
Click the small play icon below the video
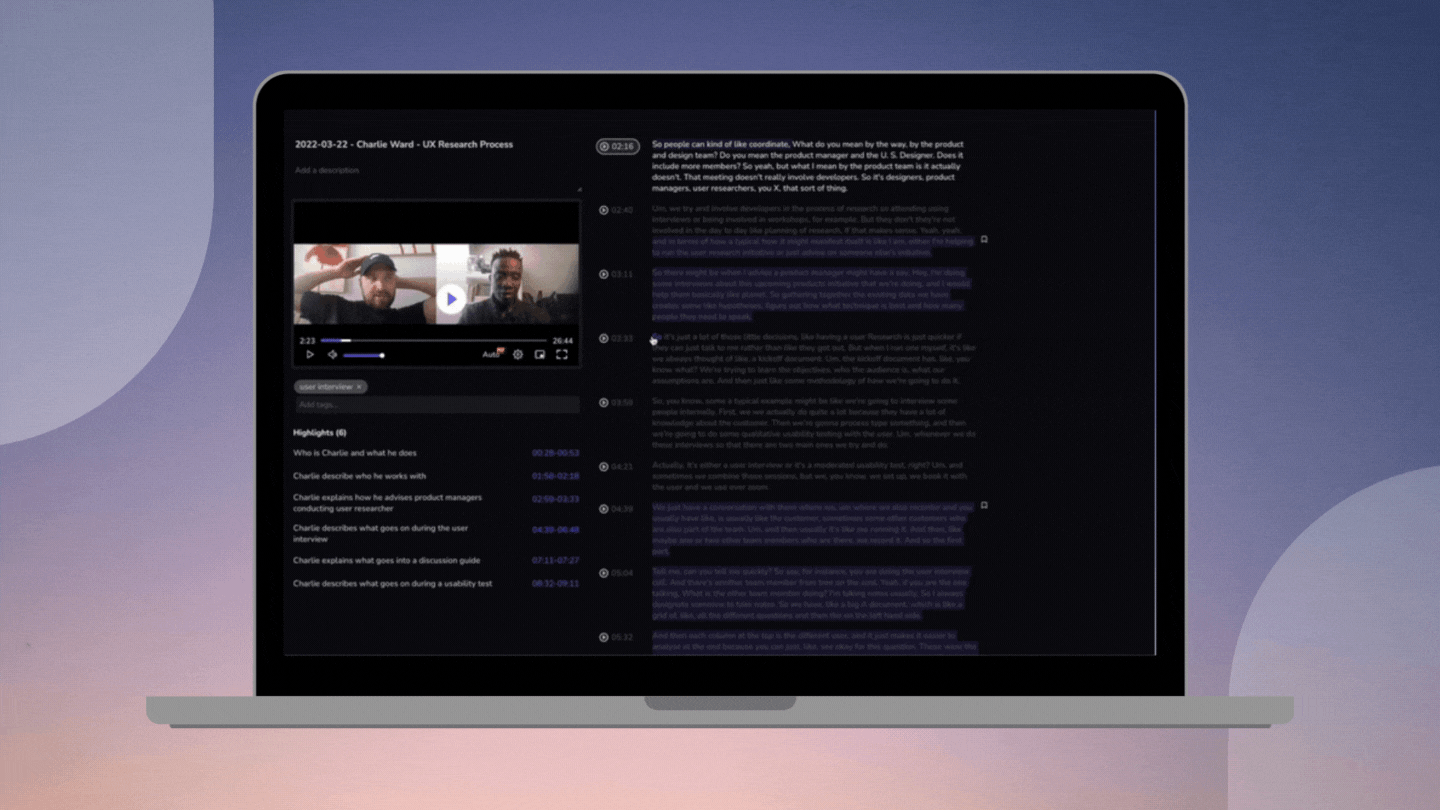point(310,354)
